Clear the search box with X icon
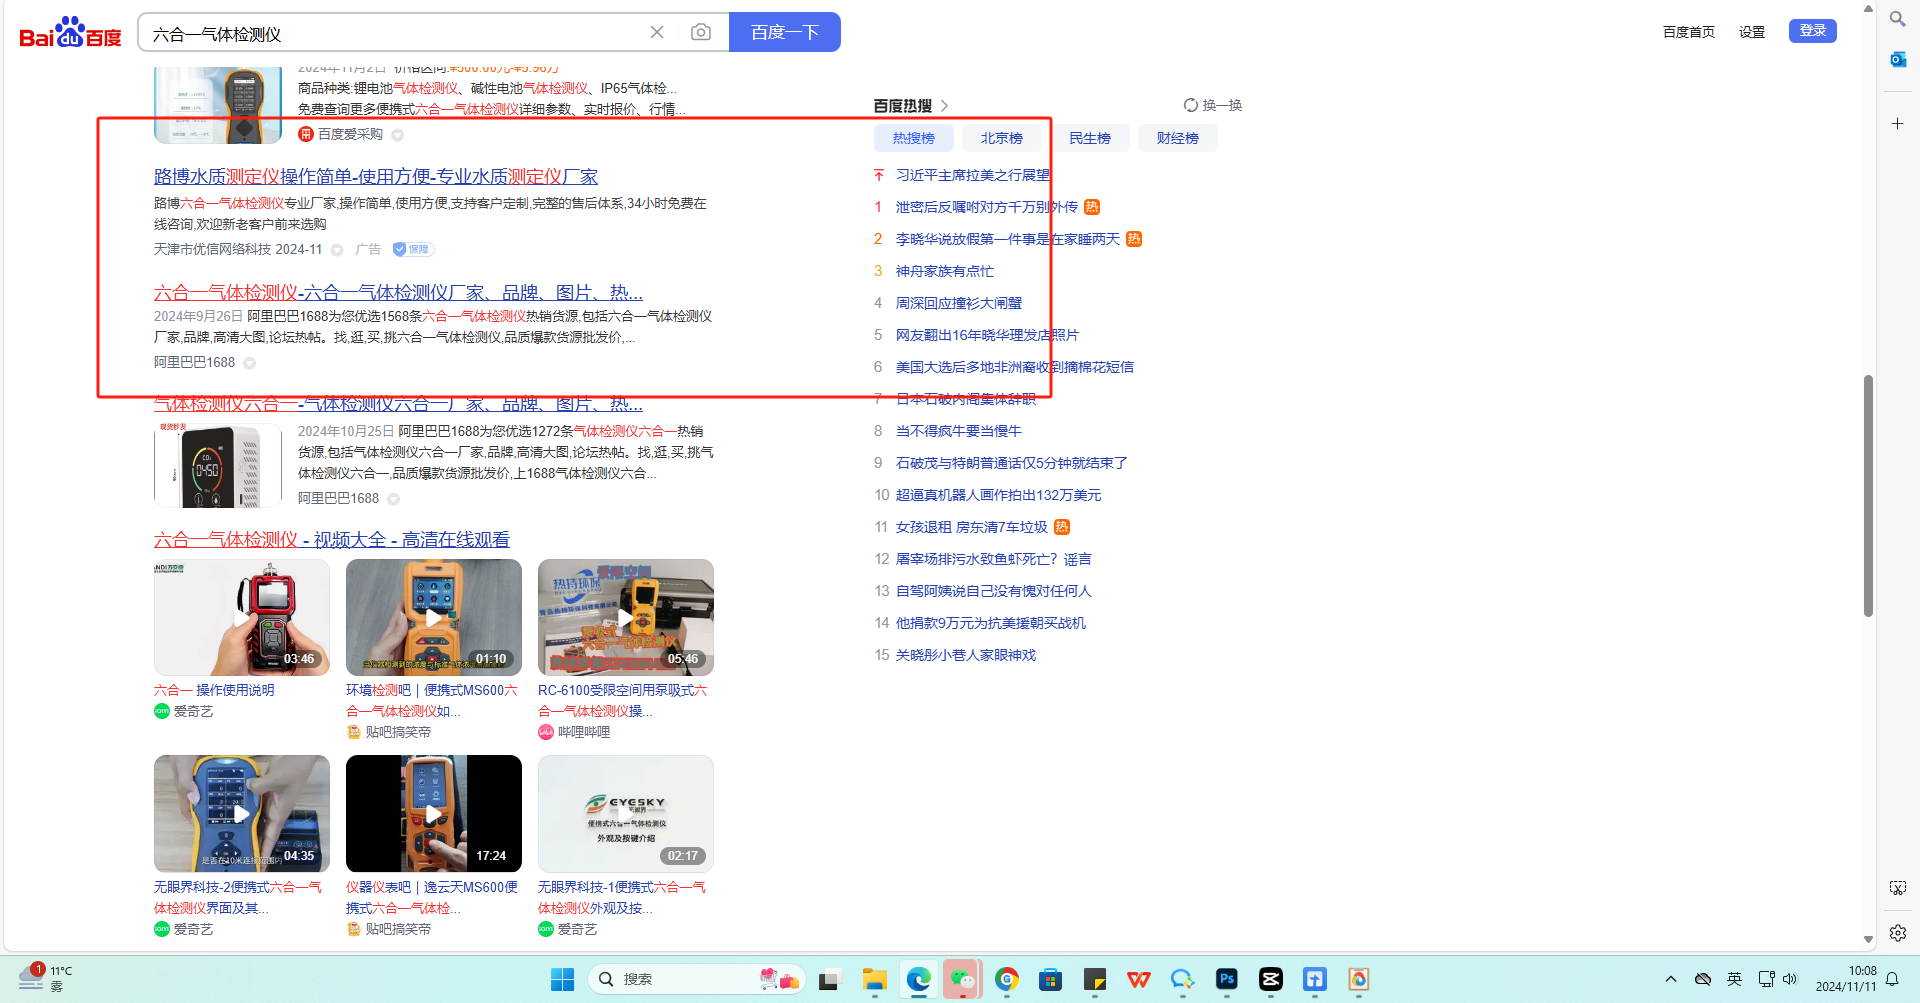Screen dimensions: 1920x1003 pyautogui.click(x=657, y=32)
